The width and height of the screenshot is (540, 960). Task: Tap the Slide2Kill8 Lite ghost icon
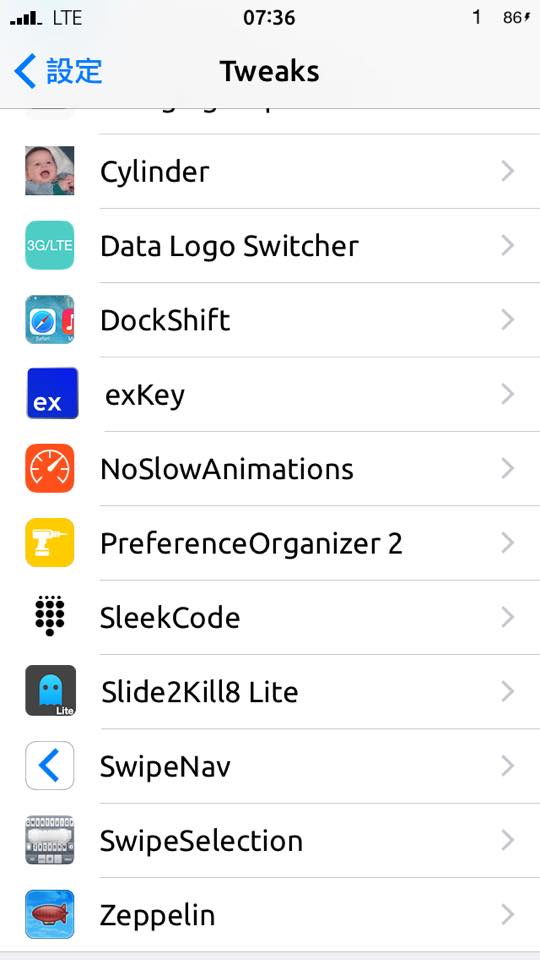coord(50,691)
